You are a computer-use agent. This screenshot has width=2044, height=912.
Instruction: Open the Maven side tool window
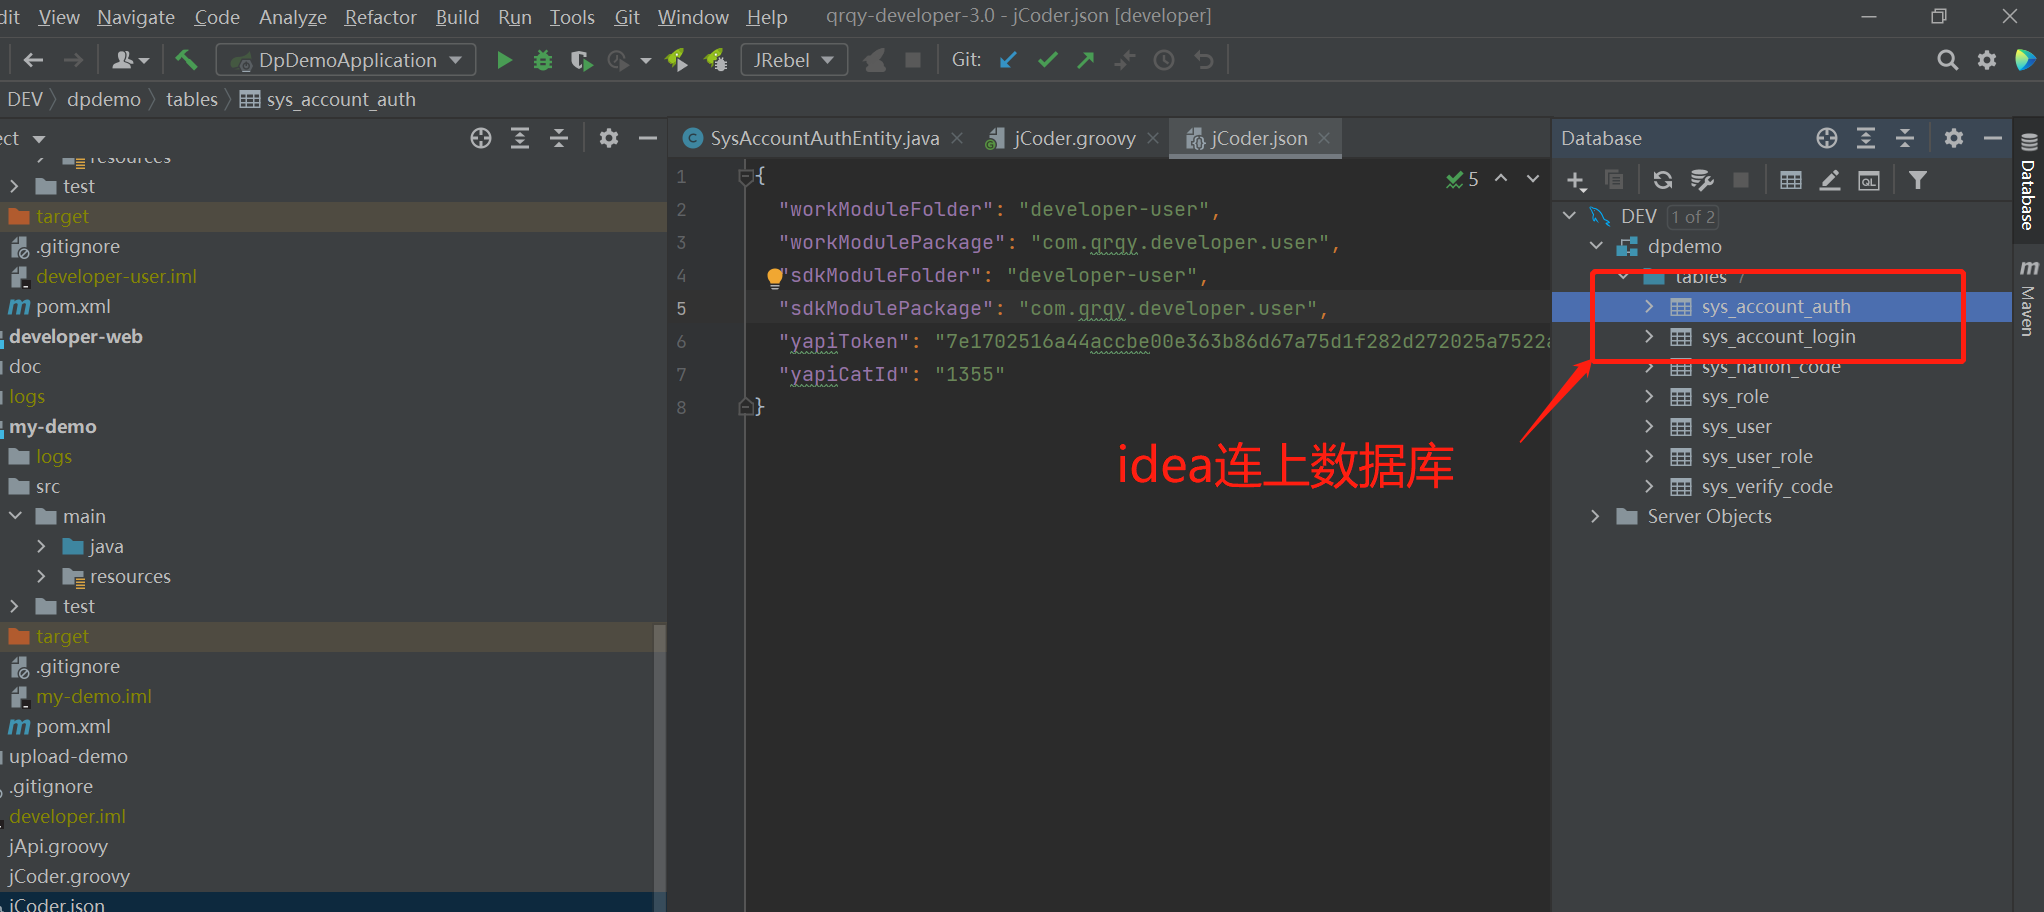2028,297
